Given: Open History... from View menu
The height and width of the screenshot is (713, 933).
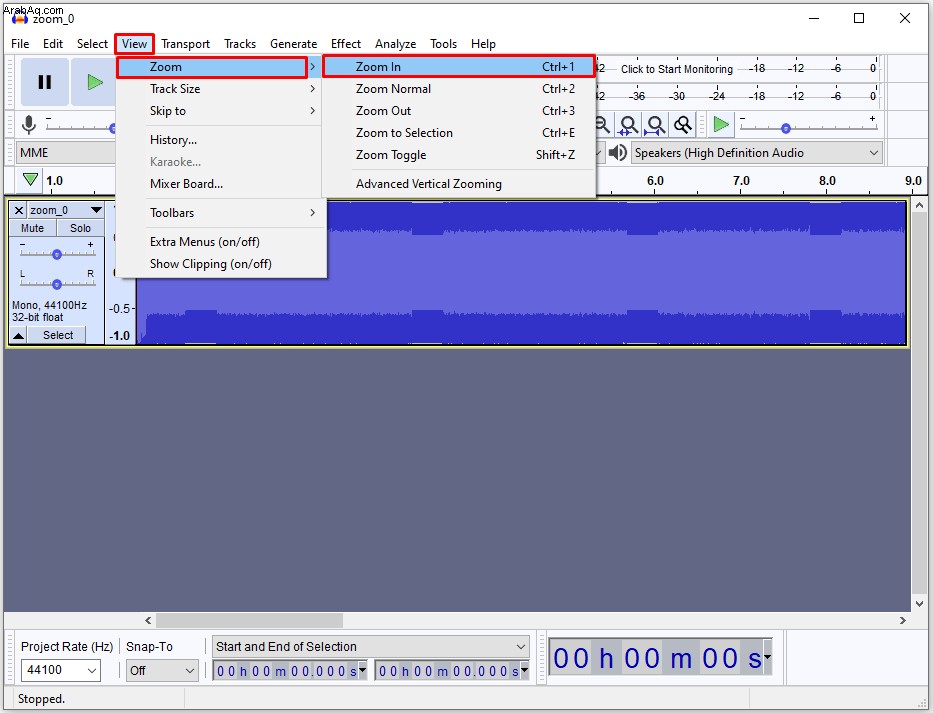Looking at the screenshot, I should [218, 140].
